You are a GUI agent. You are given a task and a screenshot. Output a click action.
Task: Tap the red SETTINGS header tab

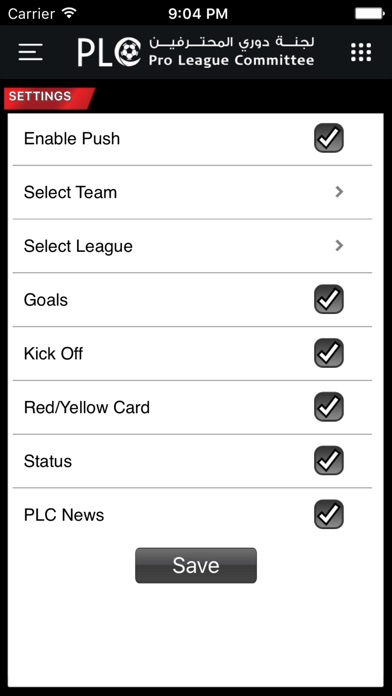pos(49,98)
